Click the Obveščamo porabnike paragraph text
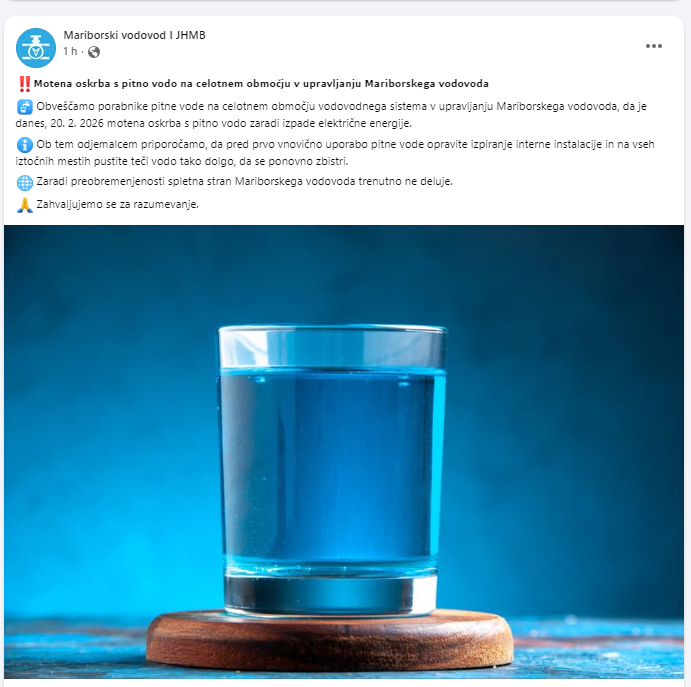691x687 pixels. [x=331, y=115]
